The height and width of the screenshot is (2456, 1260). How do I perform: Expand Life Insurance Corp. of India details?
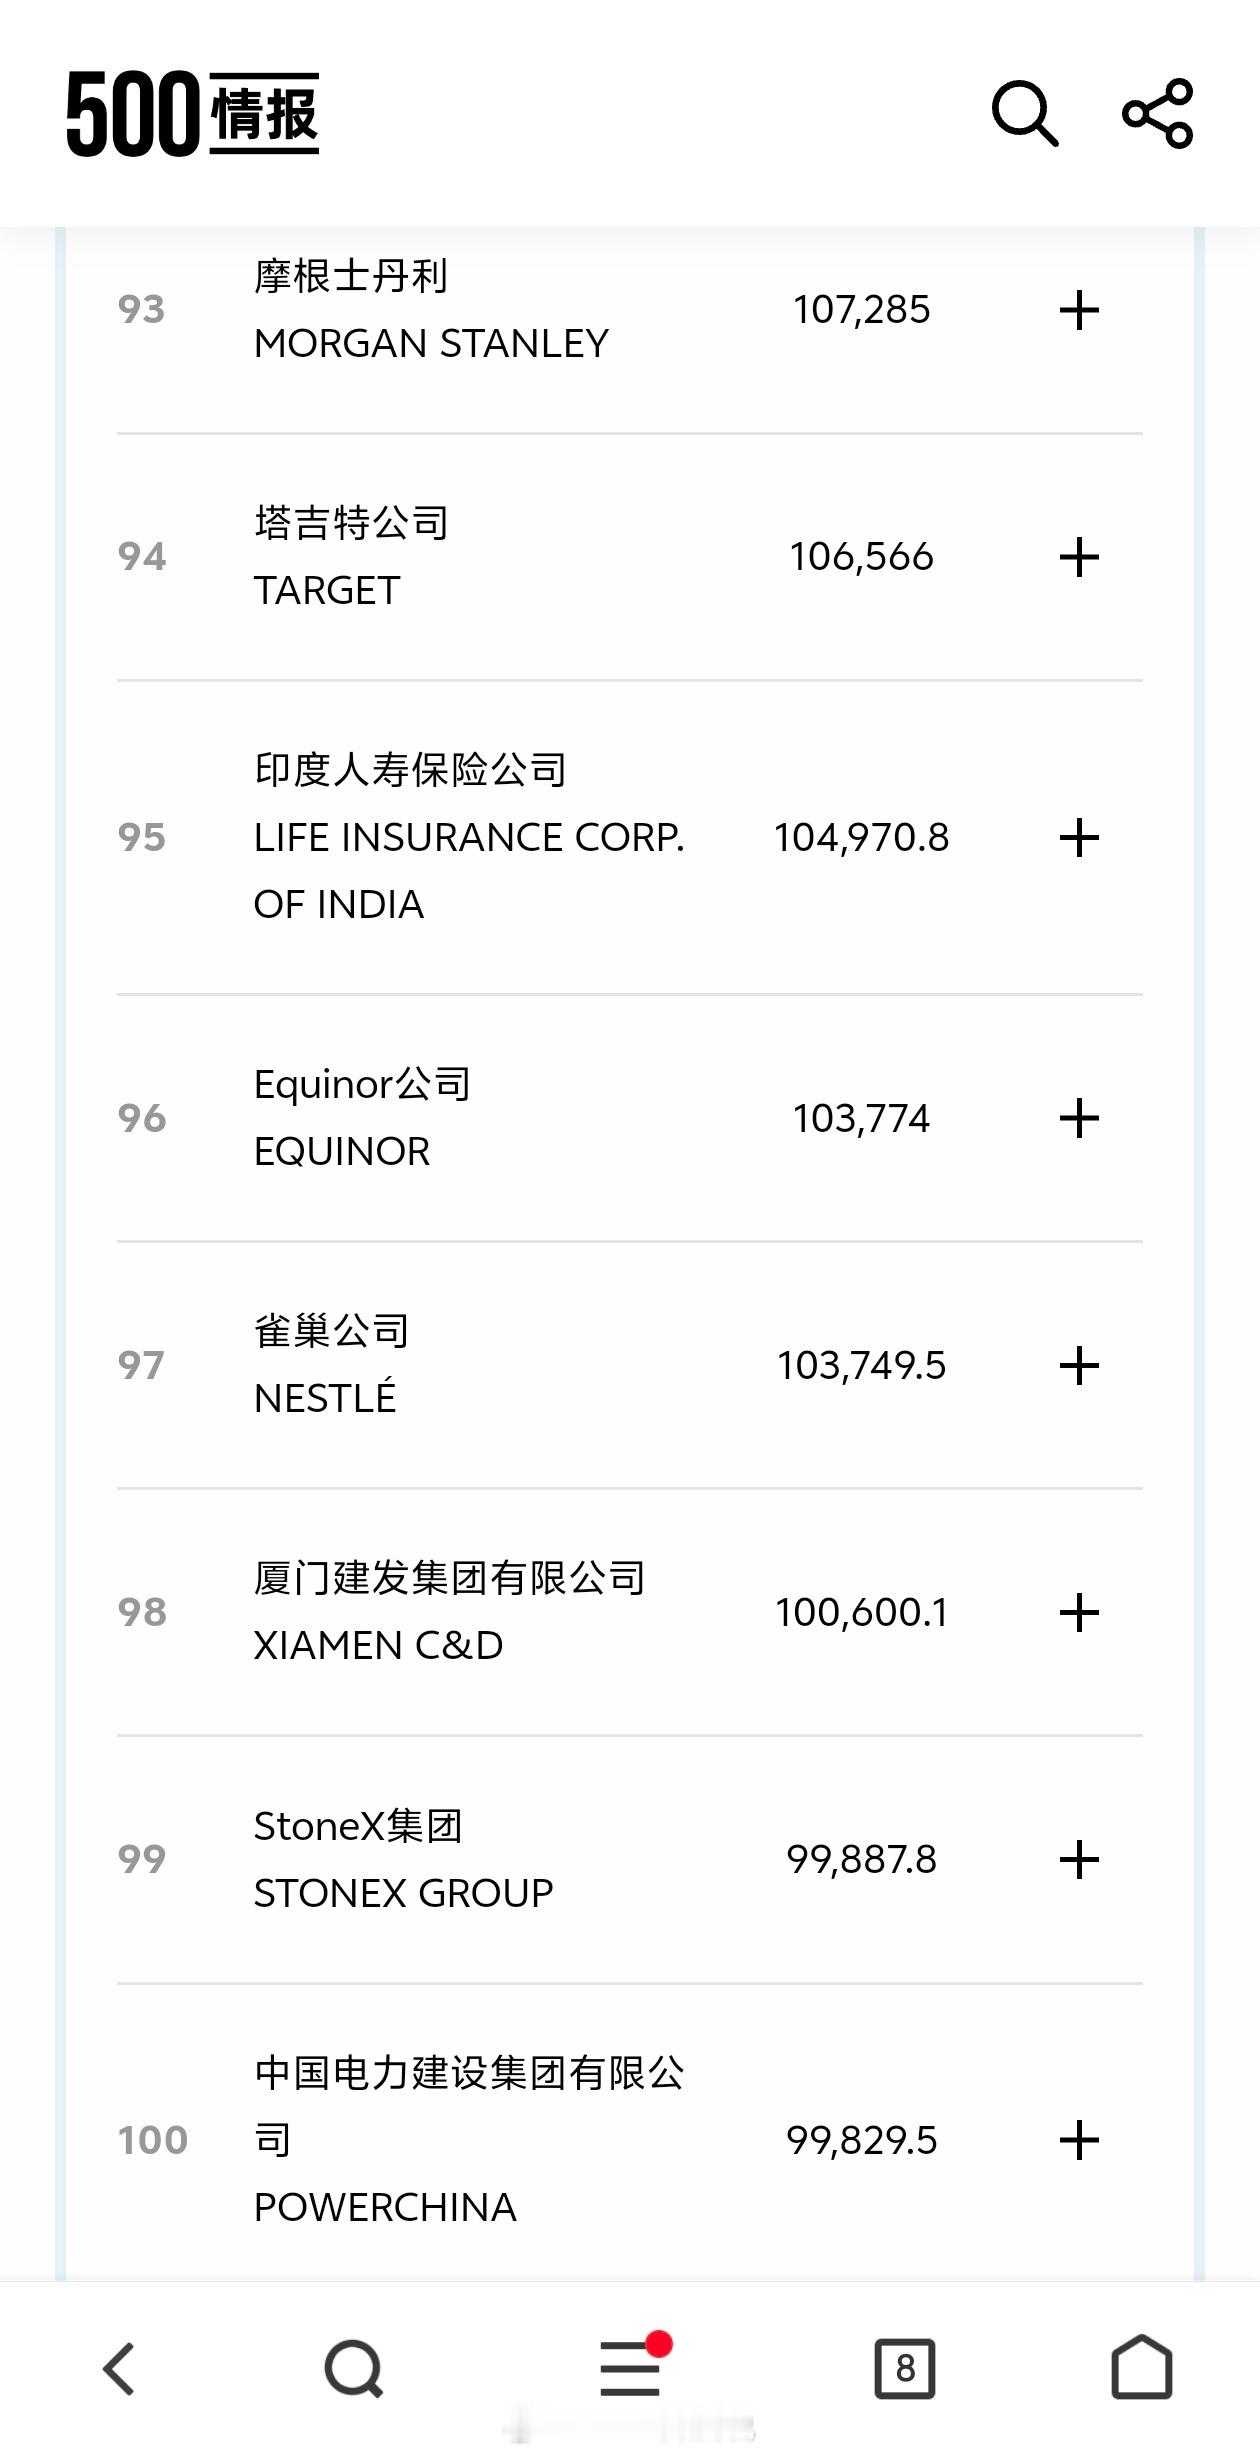1079,837
